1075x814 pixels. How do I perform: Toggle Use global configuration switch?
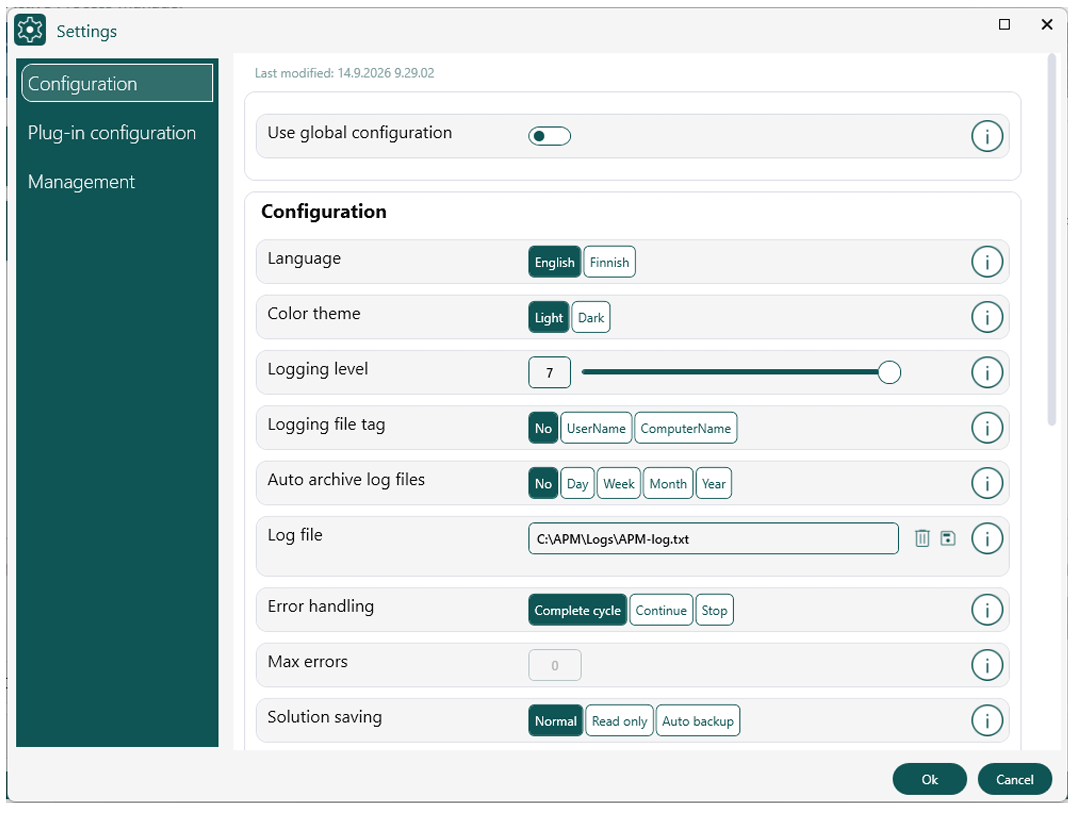[549, 136]
